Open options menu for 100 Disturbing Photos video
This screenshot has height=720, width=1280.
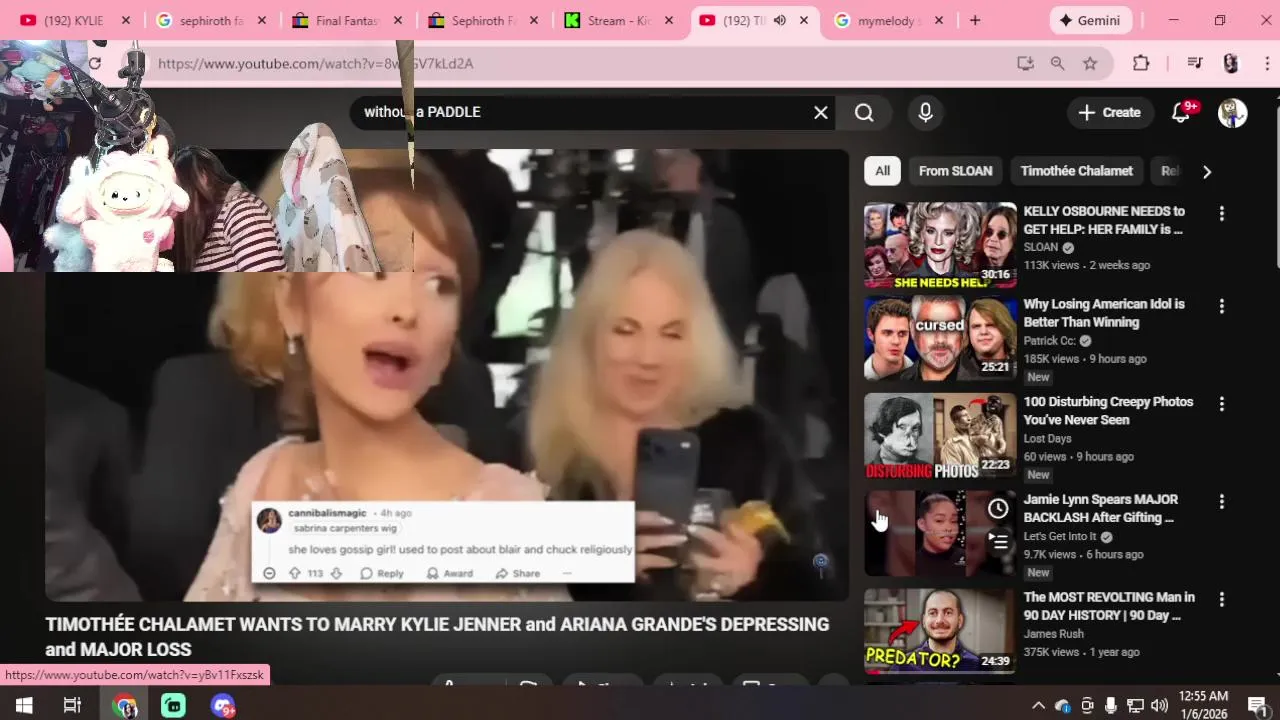(x=1221, y=404)
